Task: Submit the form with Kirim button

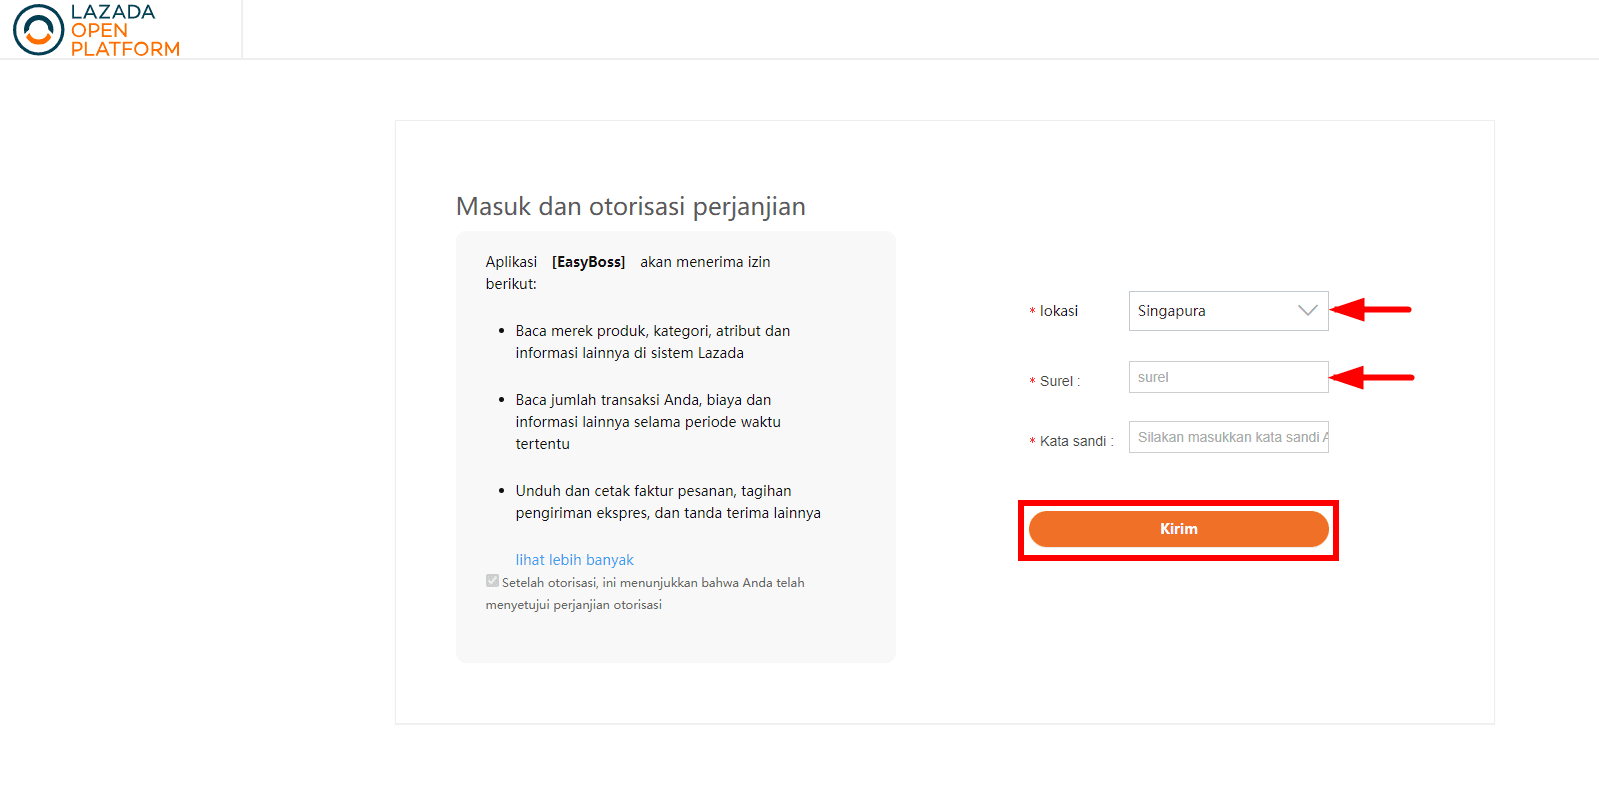Action: [1178, 529]
